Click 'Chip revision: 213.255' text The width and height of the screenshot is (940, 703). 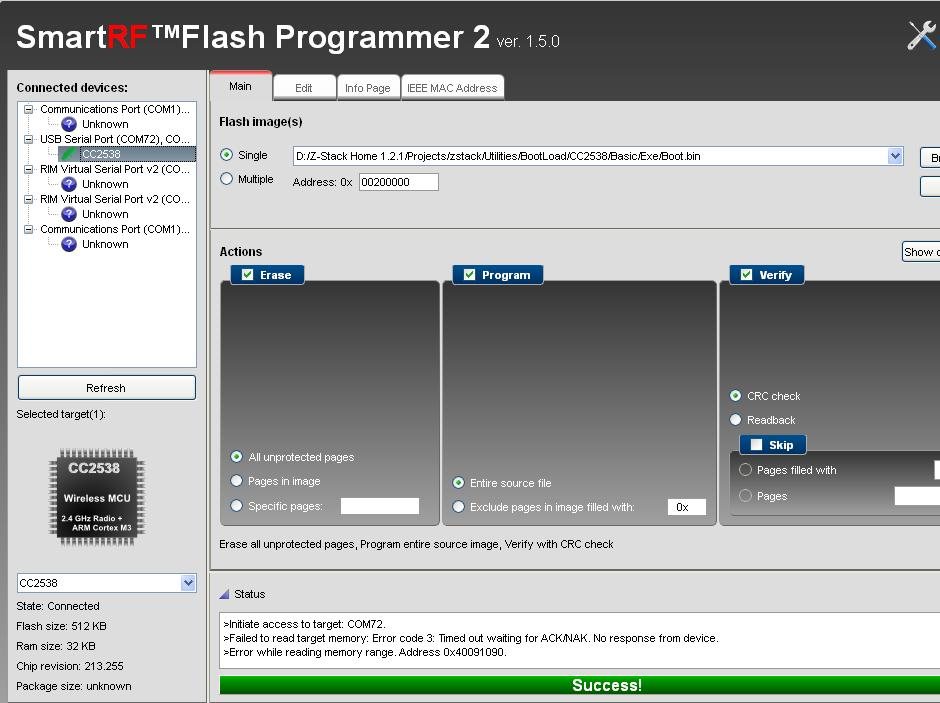[70, 666]
